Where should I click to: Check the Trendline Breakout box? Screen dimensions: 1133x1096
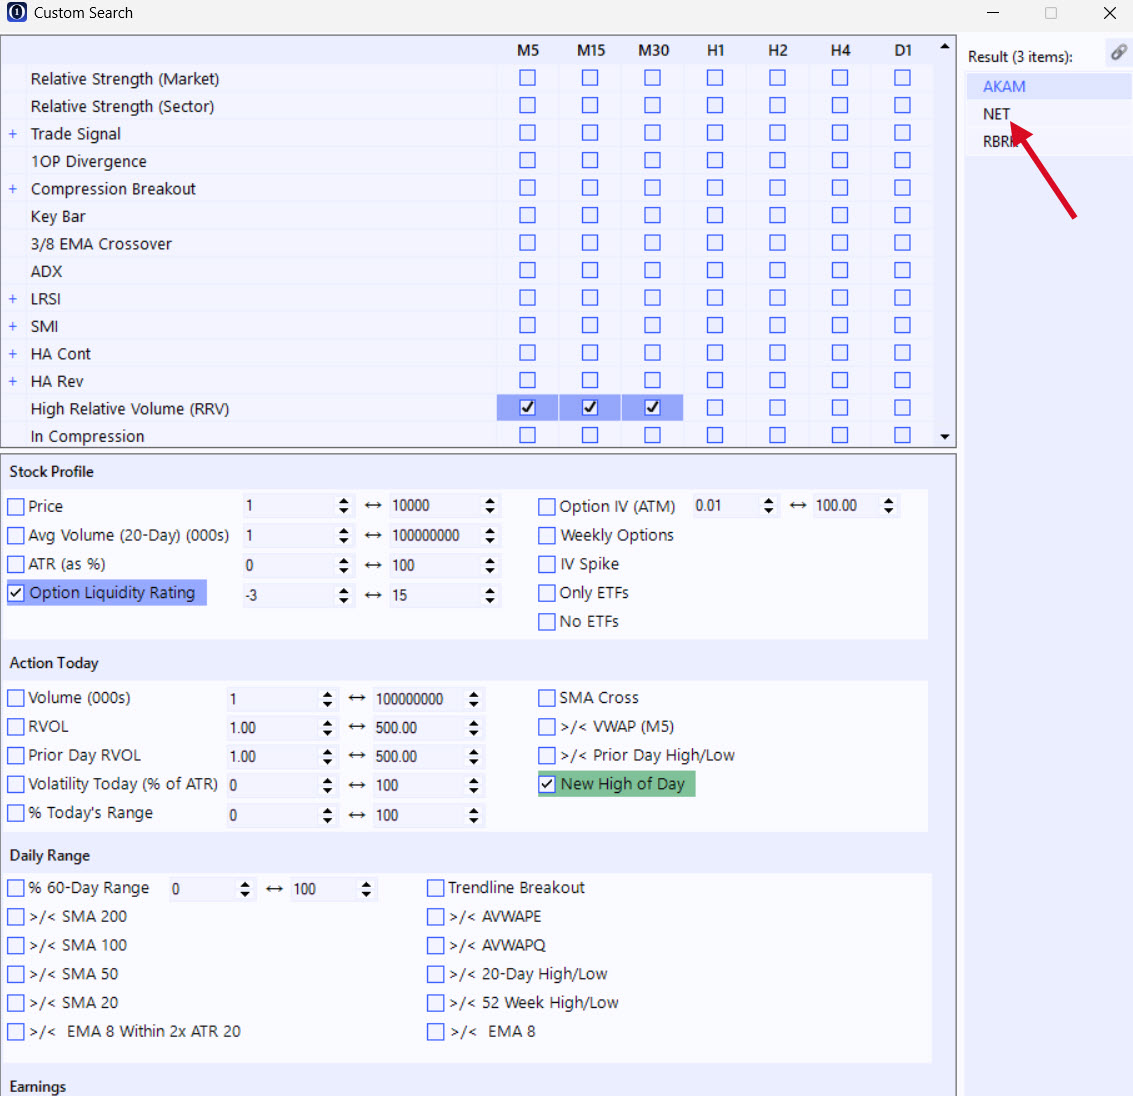436,888
